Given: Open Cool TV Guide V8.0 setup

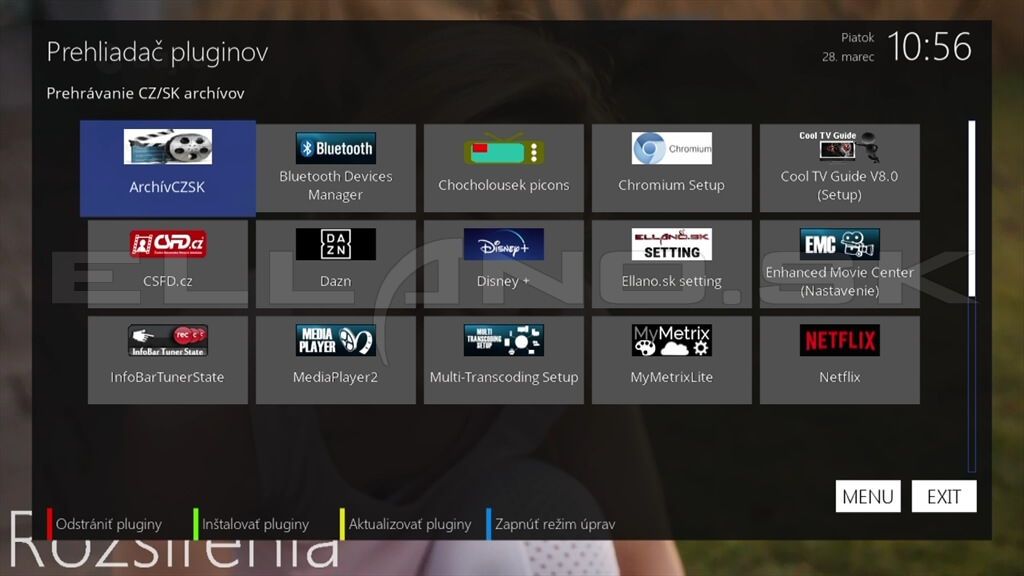Looking at the screenshot, I should pos(840,168).
